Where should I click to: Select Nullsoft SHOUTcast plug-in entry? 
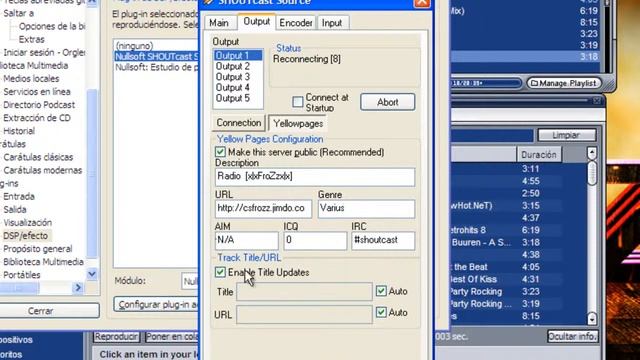[x=156, y=56]
